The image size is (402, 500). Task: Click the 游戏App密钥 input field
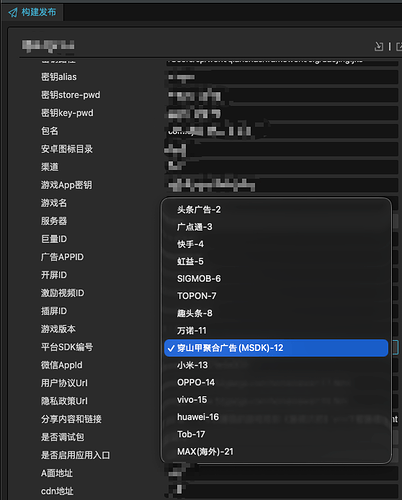click(282, 185)
